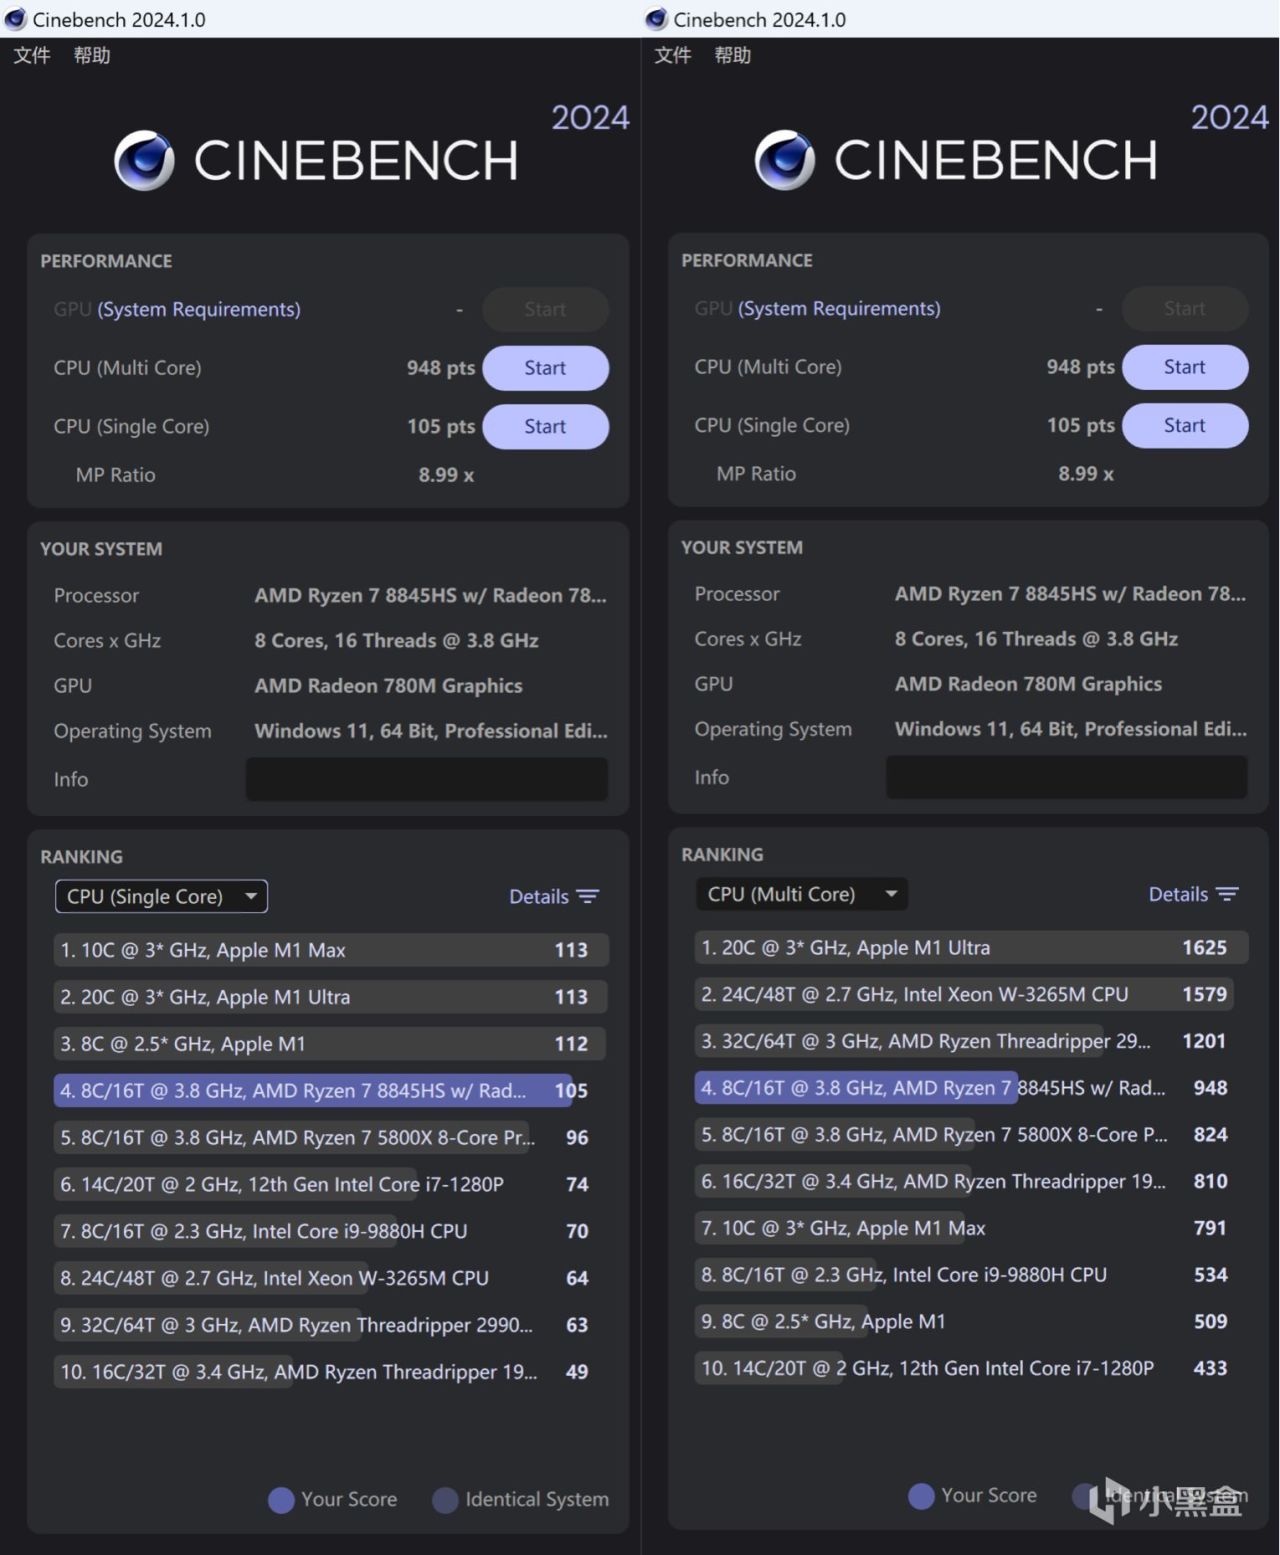Select the Apple M1 row scoring 509
This screenshot has width=1280, height=1555.
(971, 1322)
